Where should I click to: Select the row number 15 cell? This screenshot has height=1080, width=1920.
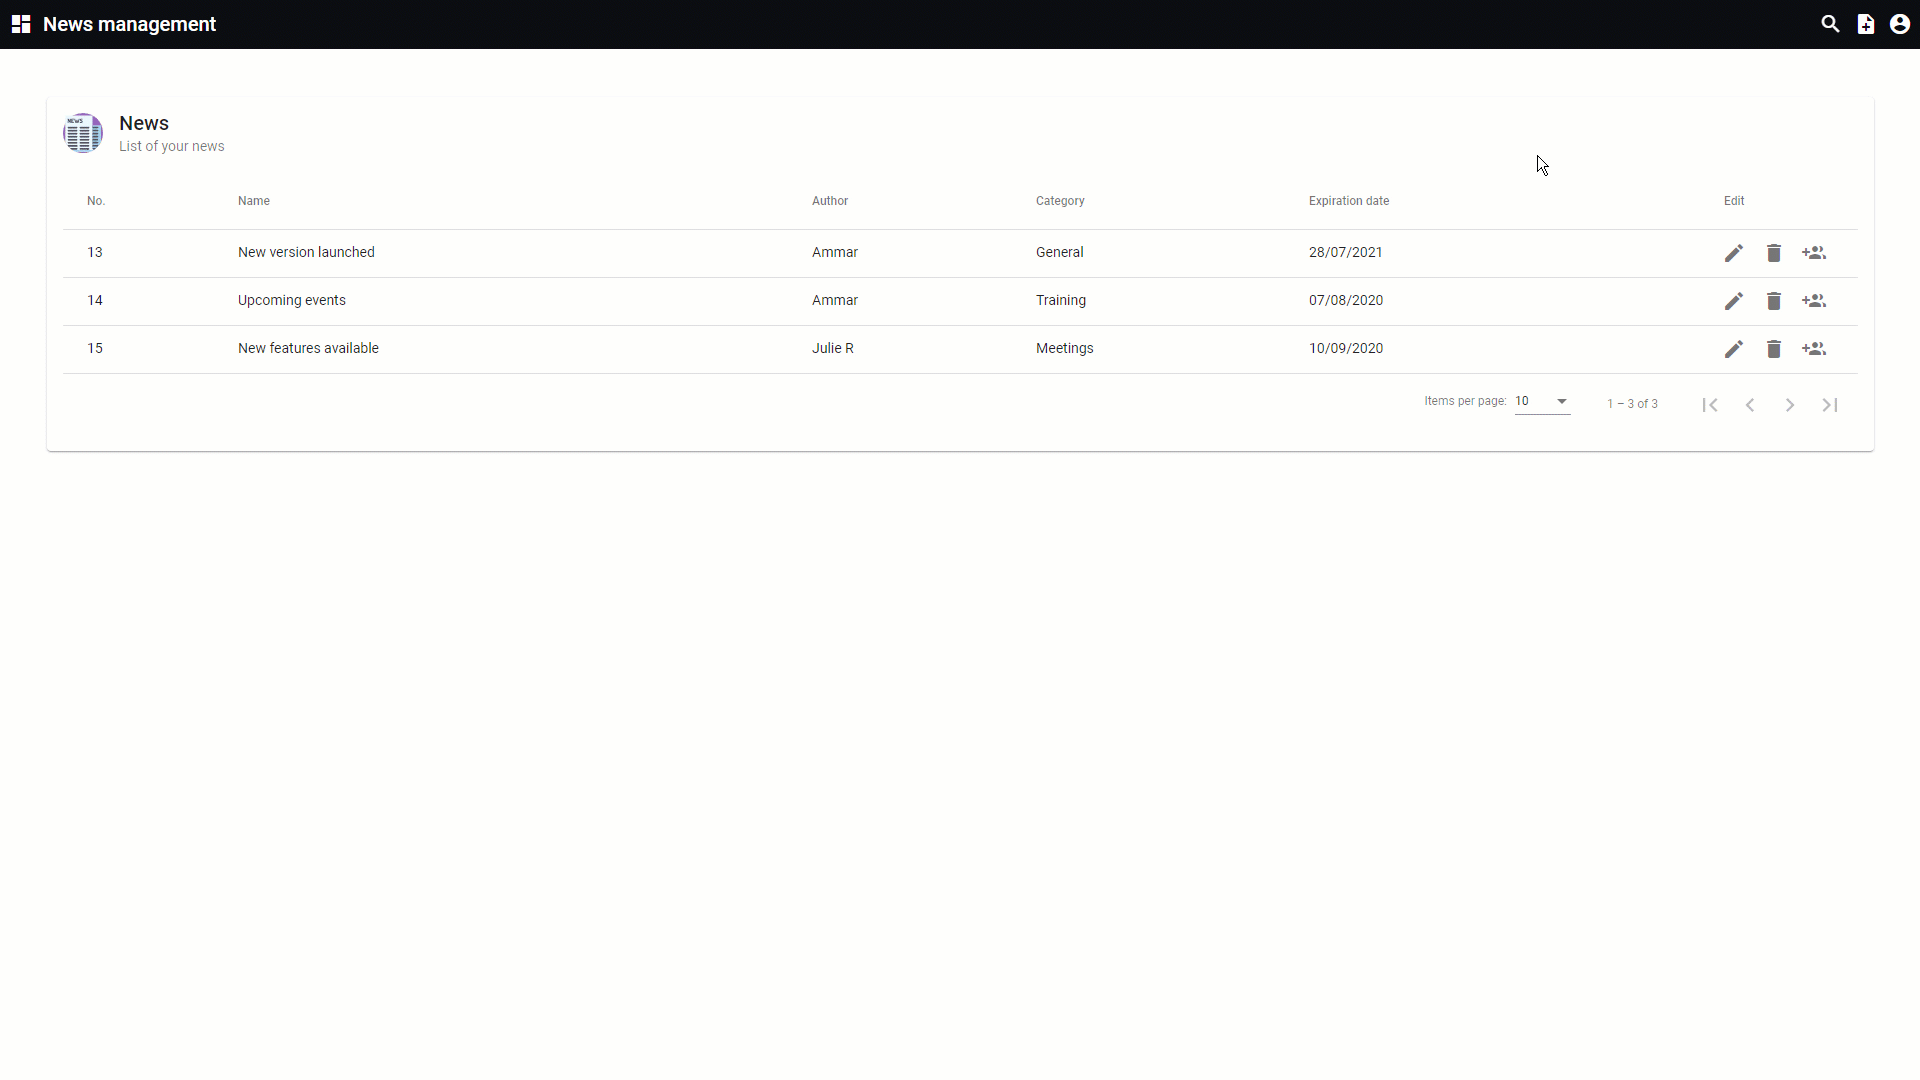click(95, 348)
